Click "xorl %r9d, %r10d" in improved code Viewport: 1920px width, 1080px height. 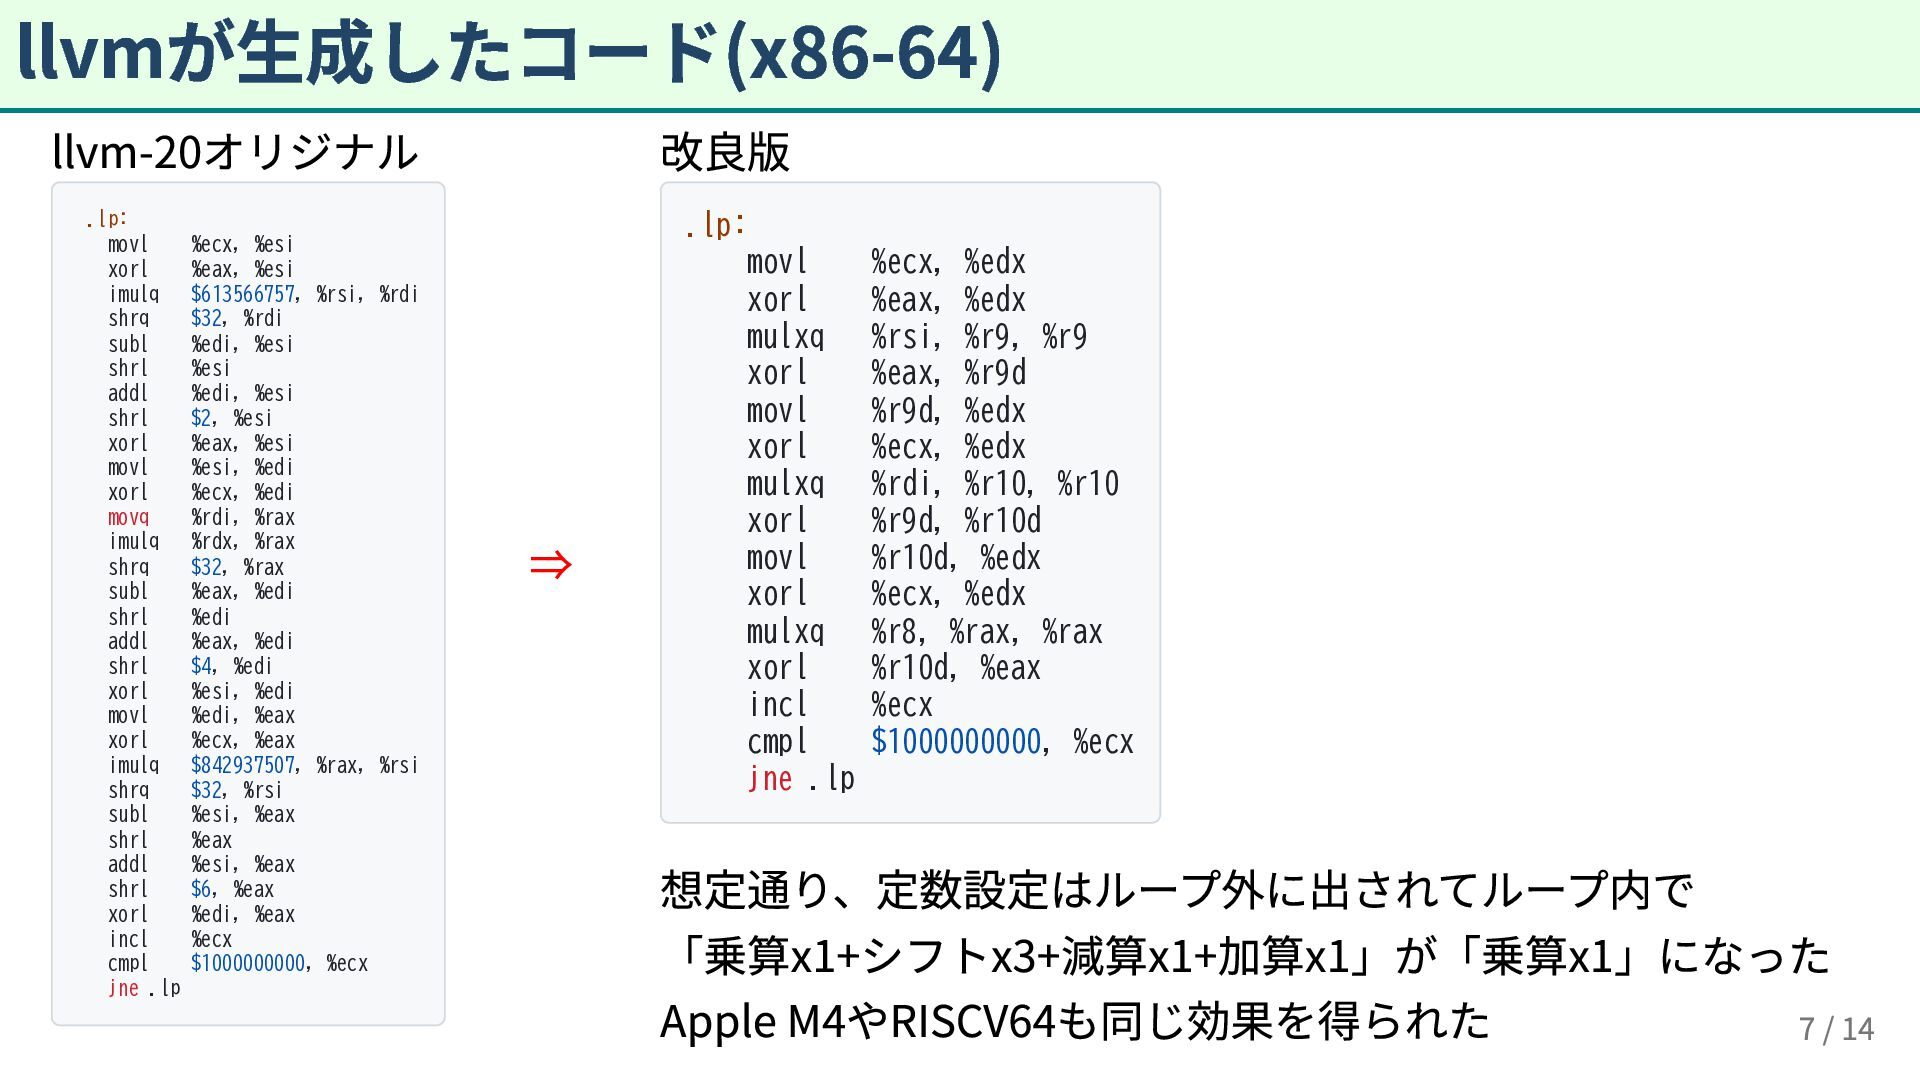[894, 521]
